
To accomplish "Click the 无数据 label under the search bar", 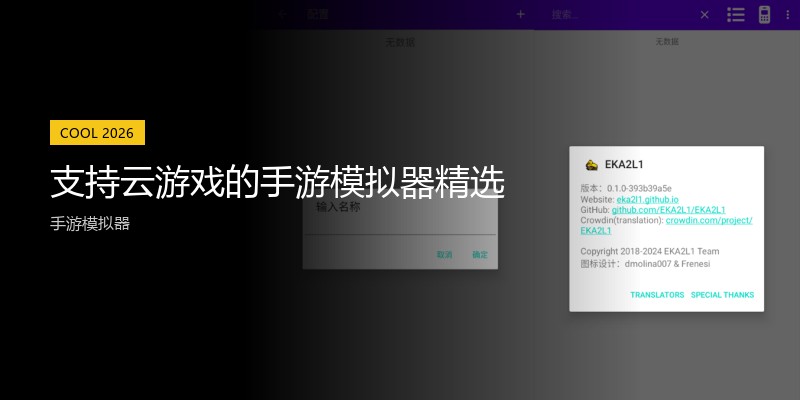I will click(x=667, y=42).
